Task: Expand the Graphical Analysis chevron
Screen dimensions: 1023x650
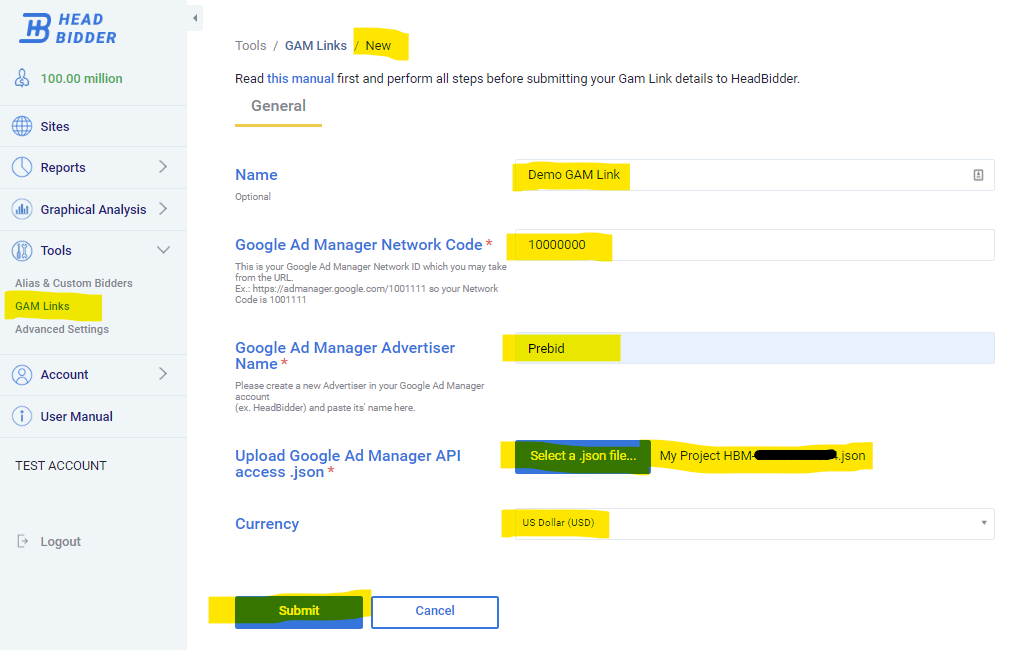Action: pos(163,209)
